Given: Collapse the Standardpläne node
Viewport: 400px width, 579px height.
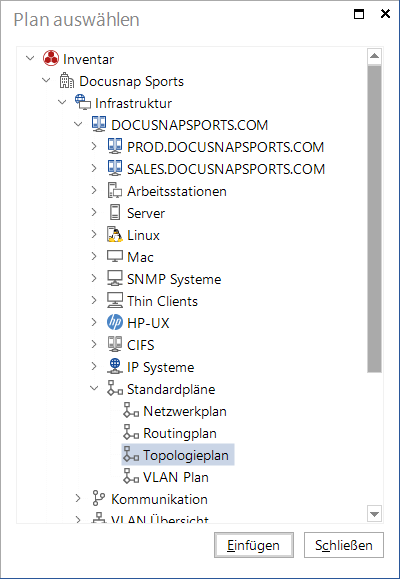Looking at the screenshot, I should tap(94, 388).
